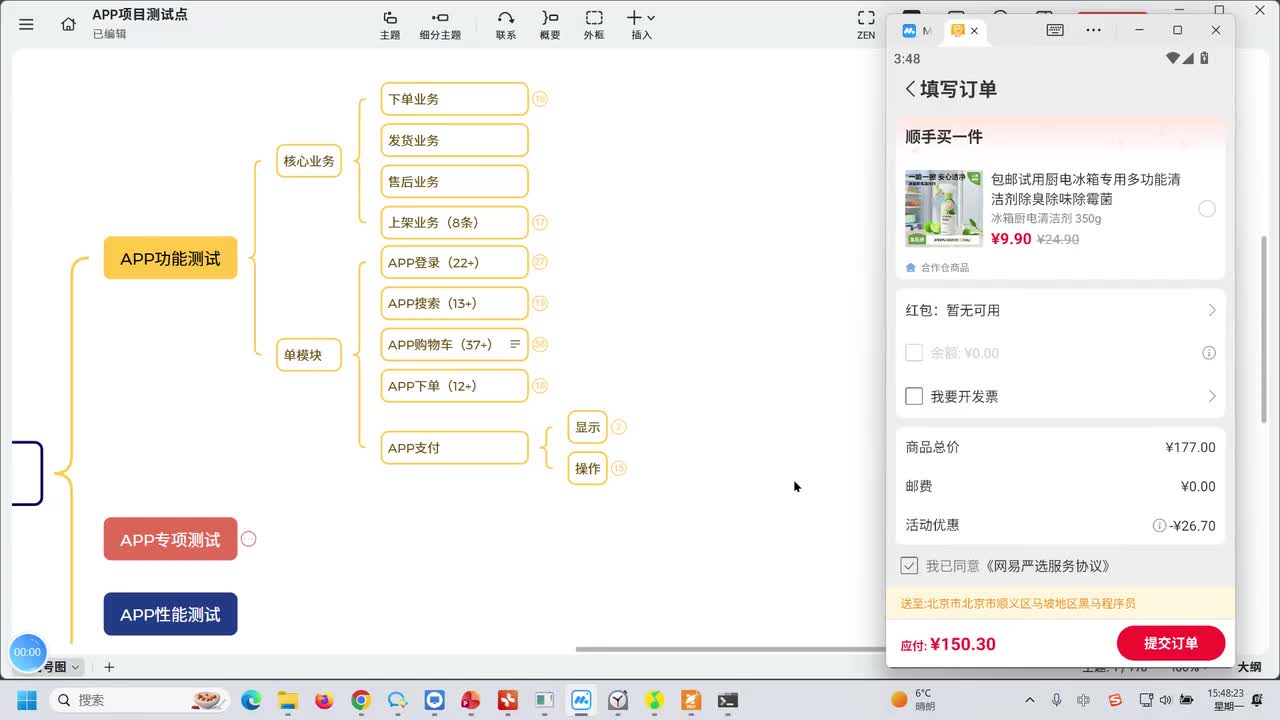Expand the count badge next to 下单业务
This screenshot has width=1280, height=720.
point(540,99)
